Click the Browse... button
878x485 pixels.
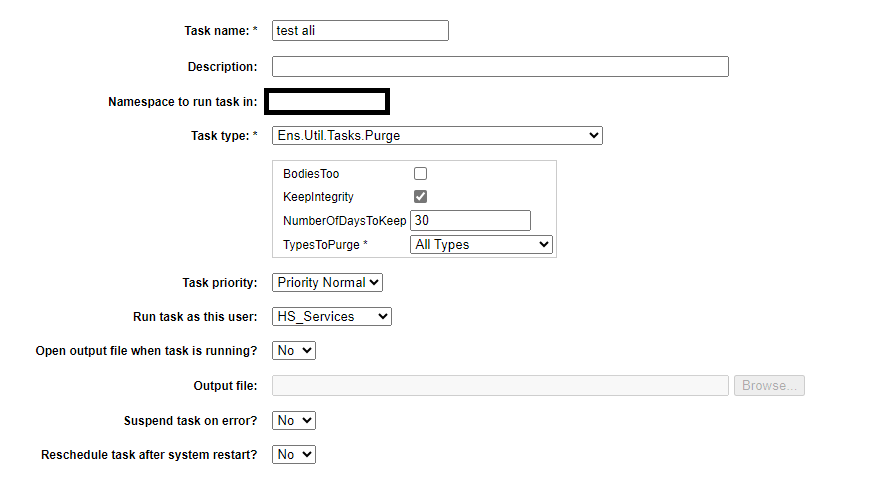click(769, 386)
